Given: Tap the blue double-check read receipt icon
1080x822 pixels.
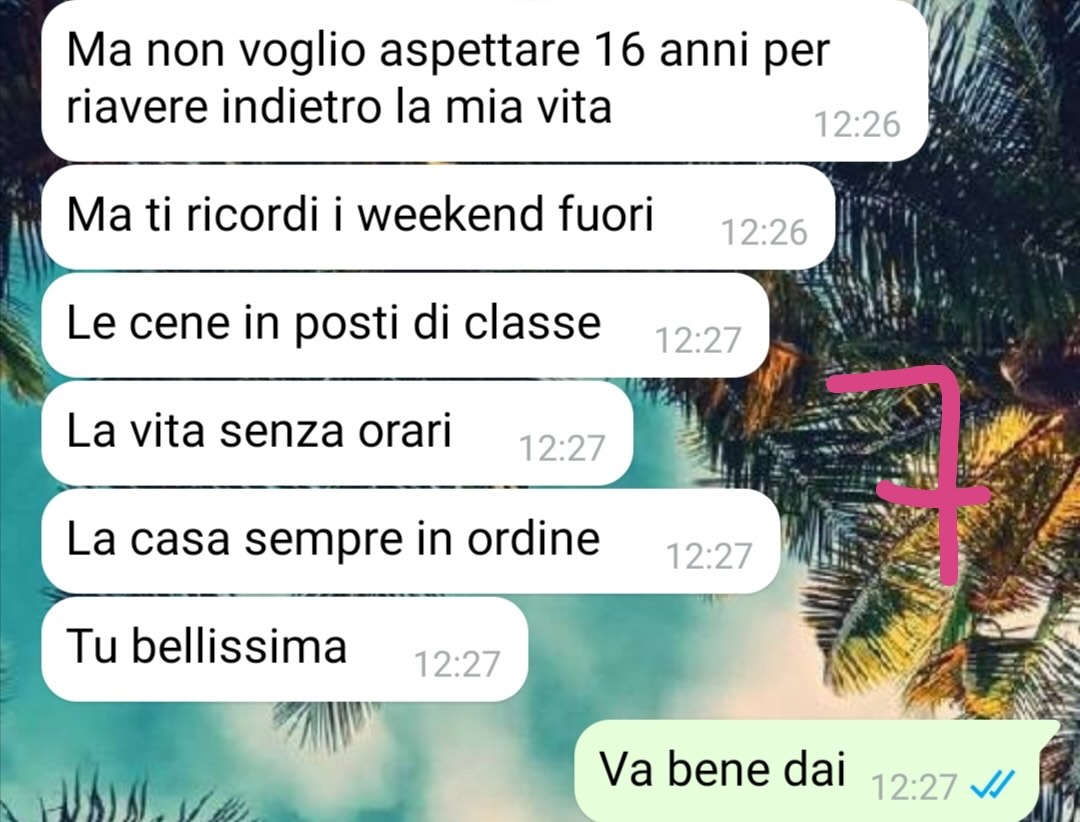Looking at the screenshot, I should click(992, 783).
